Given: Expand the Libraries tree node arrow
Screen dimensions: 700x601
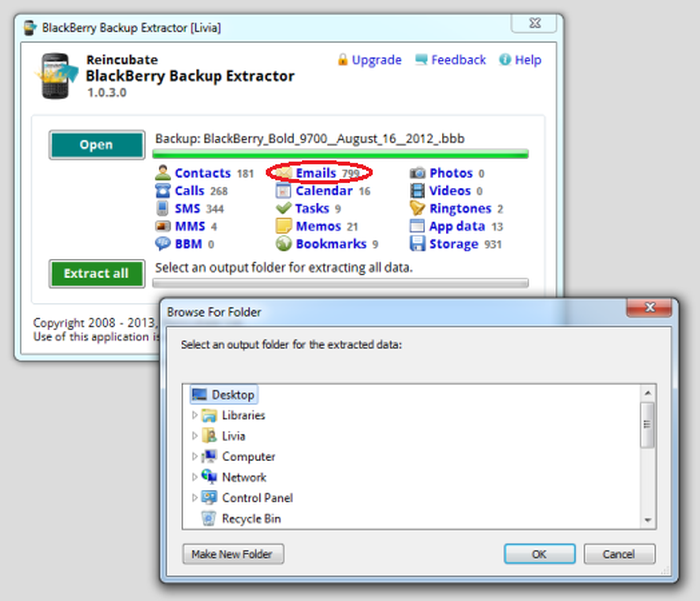Looking at the screenshot, I should pos(195,415).
